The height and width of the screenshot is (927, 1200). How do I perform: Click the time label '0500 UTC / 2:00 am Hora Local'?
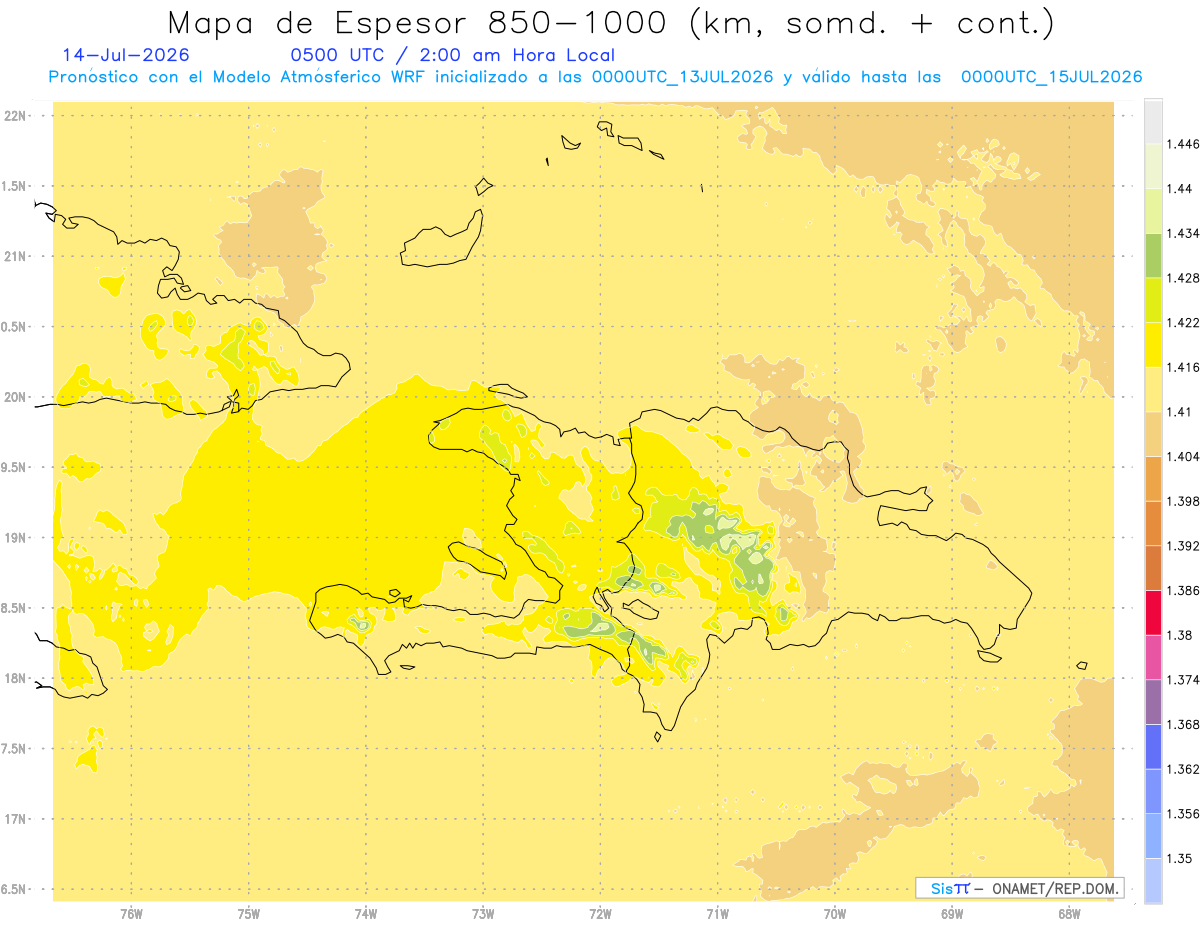point(453,55)
